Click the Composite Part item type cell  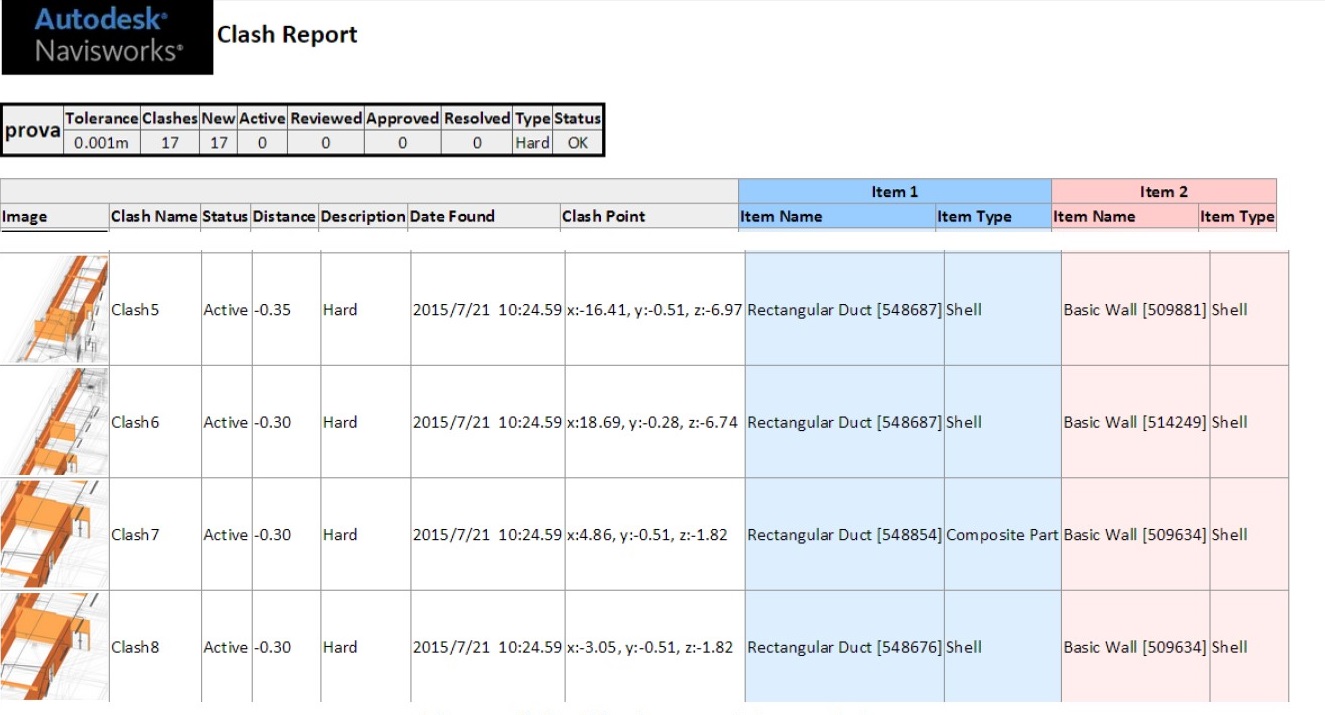pyautogui.click(x=1002, y=535)
